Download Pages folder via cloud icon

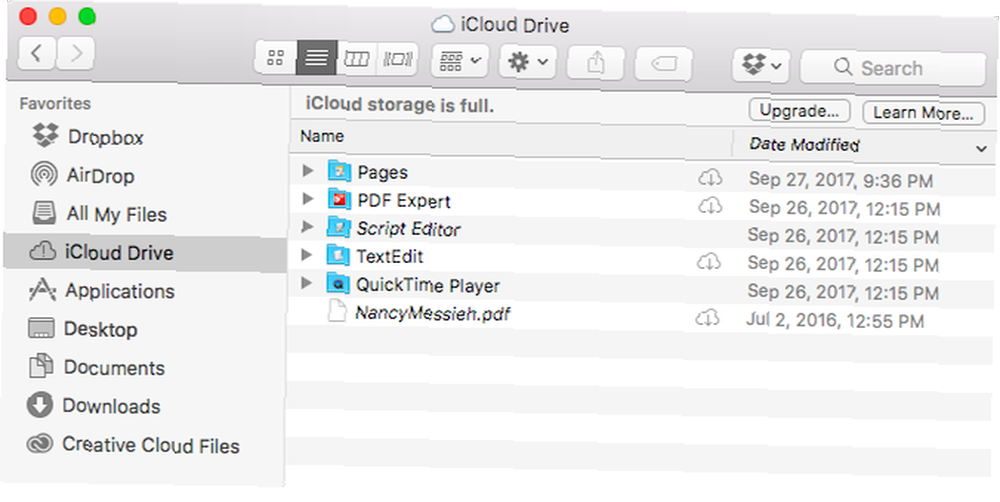[x=710, y=177]
